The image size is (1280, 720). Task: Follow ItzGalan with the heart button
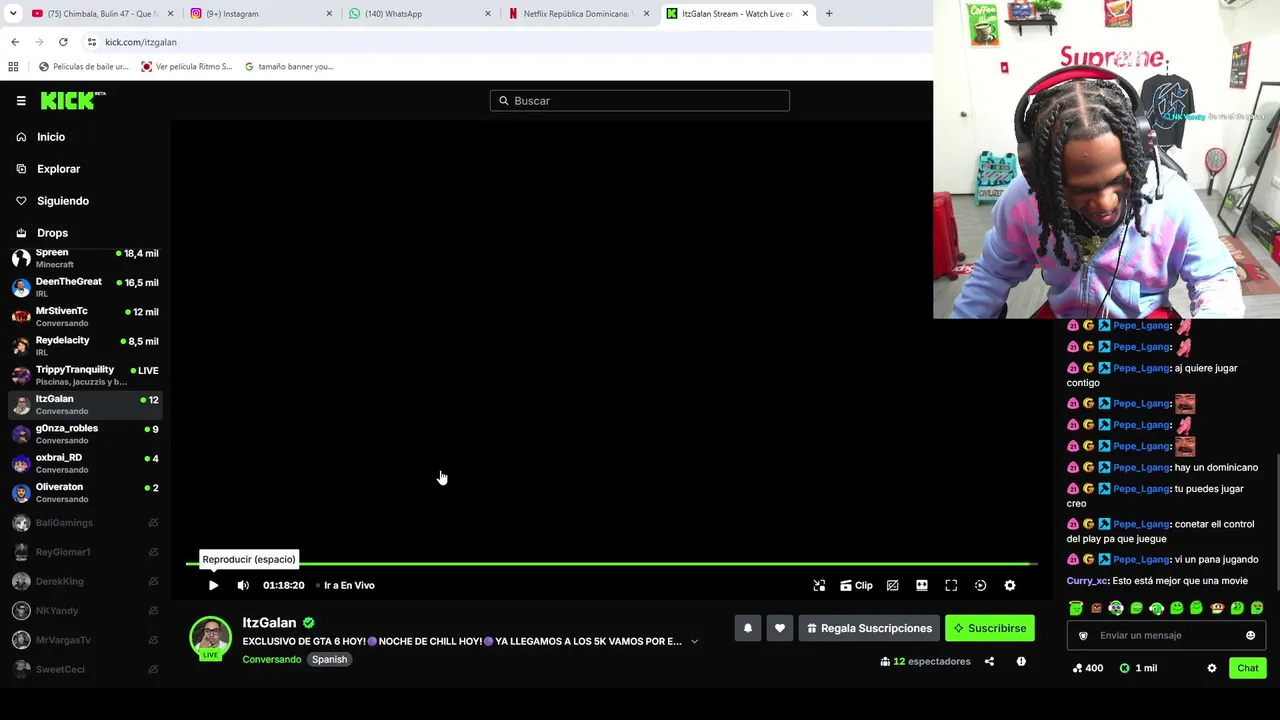tap(780, 628)
